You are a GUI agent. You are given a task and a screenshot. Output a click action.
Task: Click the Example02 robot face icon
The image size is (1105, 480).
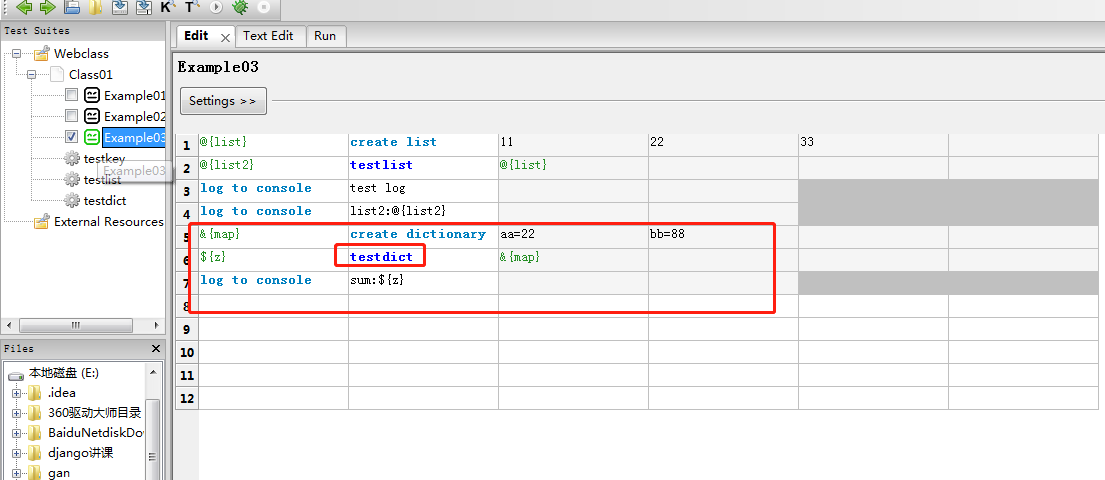[92, 116]
